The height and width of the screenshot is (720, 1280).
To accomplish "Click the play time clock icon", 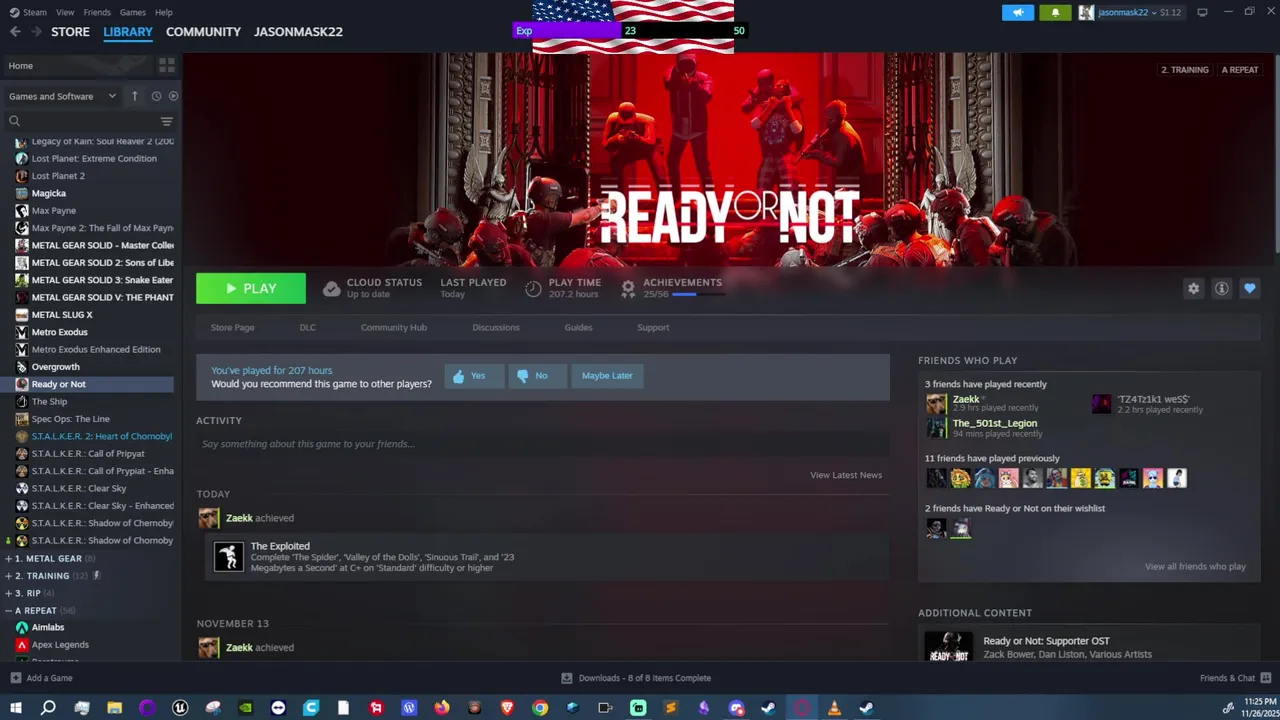I will (x=533, y=289).
